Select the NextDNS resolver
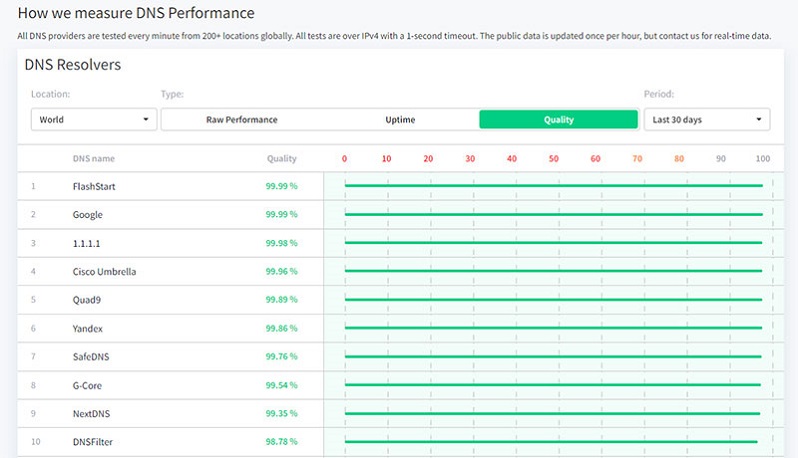The width and height of the screenshot is (798, 458). [x=91, y=413]
